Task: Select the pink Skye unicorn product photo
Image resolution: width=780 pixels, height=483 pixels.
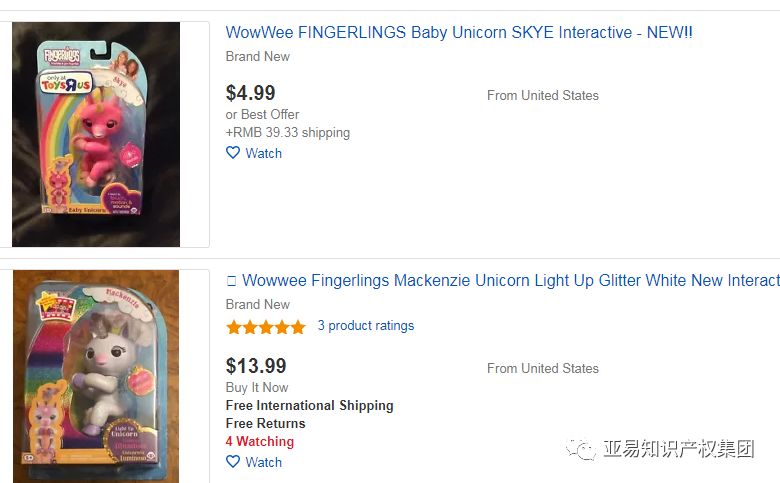Action: [x=96, y=134]
